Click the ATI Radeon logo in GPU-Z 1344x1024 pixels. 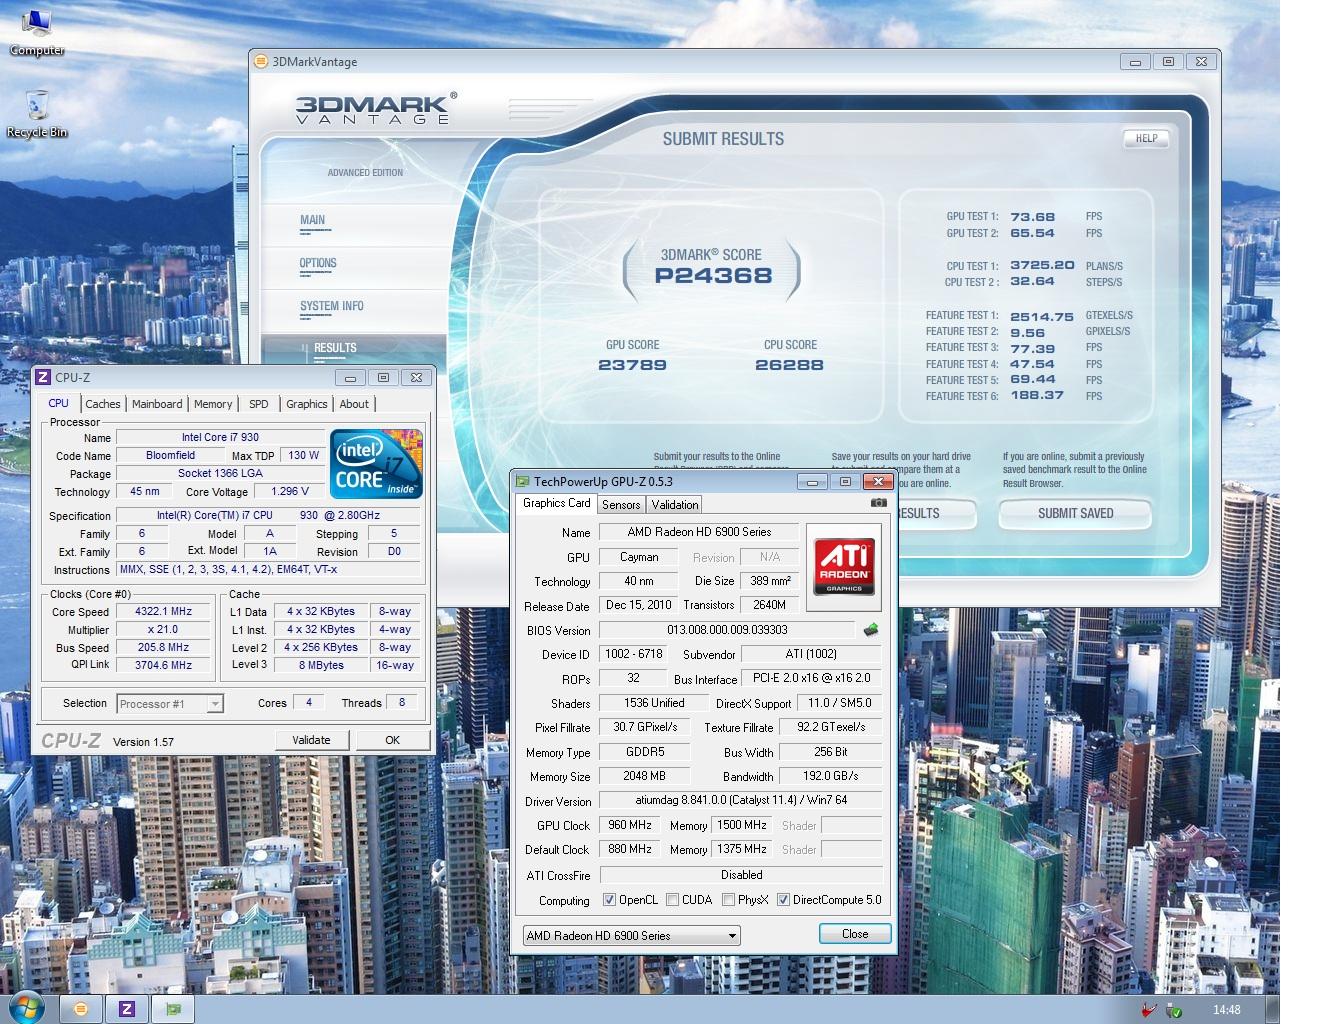coord(844,566)
